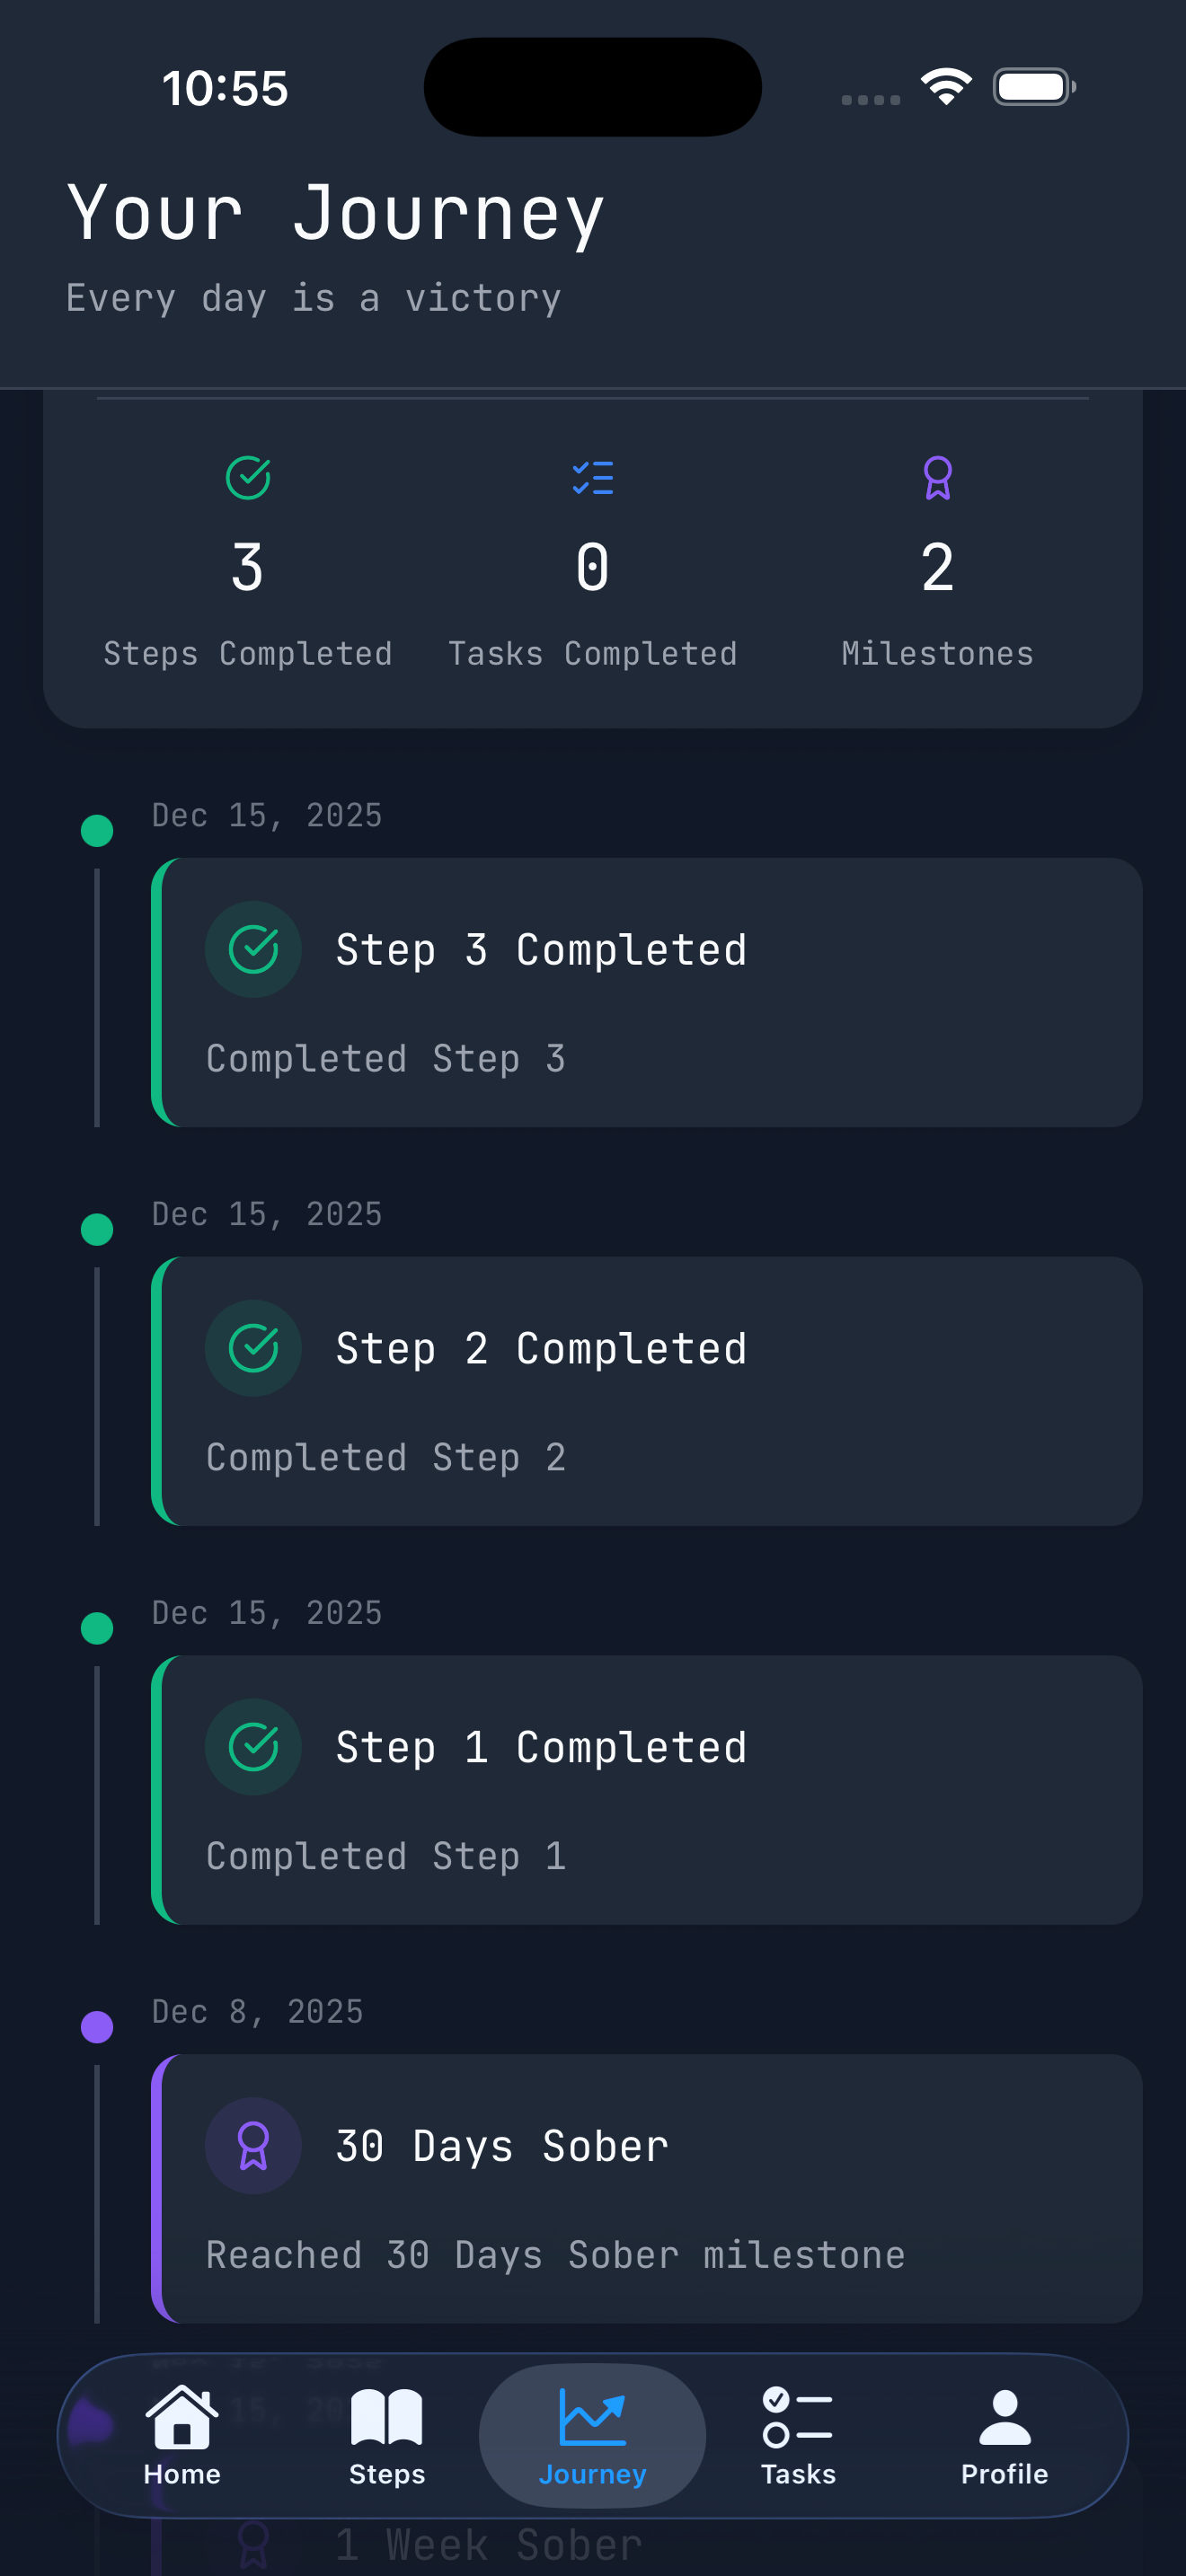Tap the checkmark circle on Step 3 card
1186x2576 pixels.
coord(253,948)
